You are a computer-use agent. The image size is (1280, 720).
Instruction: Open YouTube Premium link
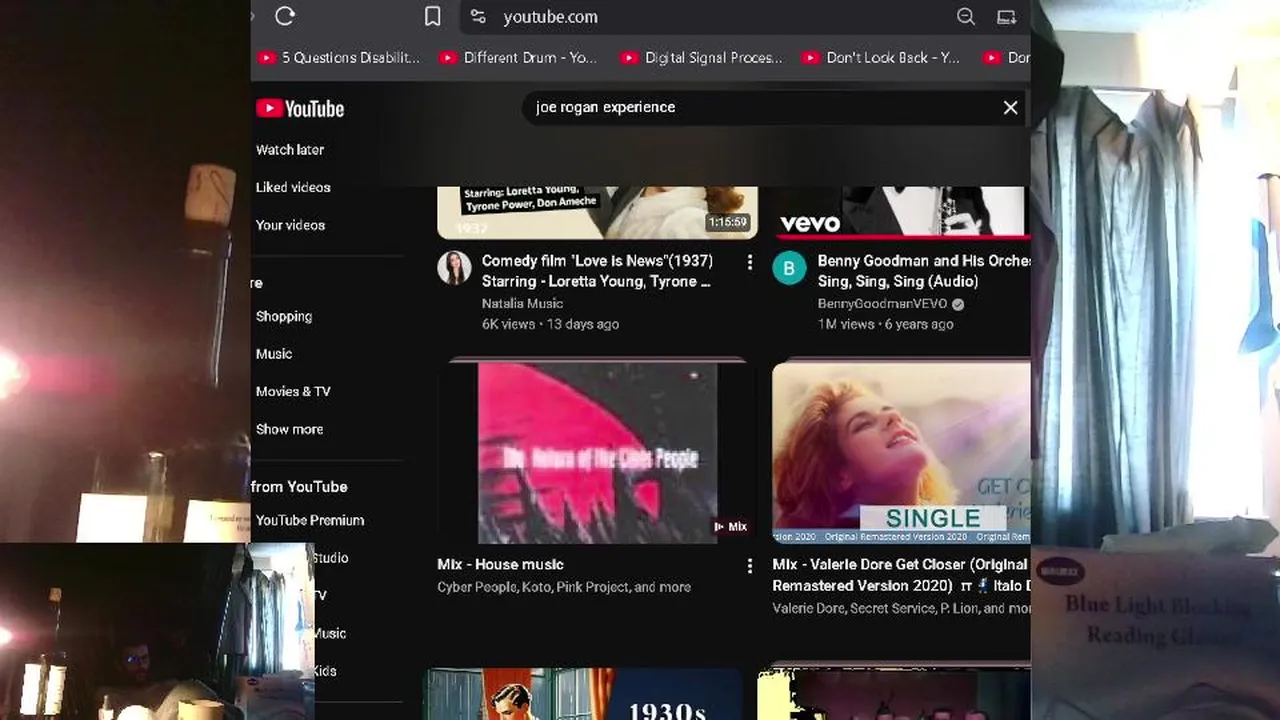(x=310, y=521)
